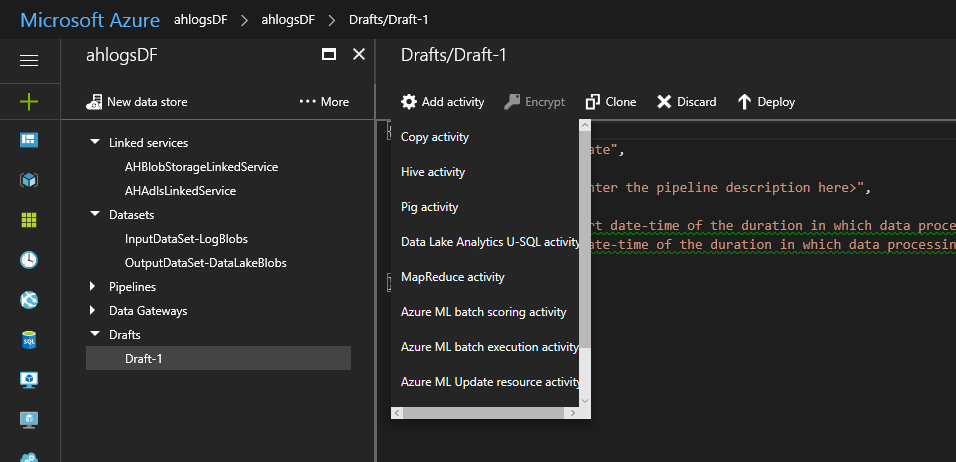Image resolution: width=956 pixels, height=462 pixels.
Task: Click the Encrypt button label
Action: pyautogui.click(x=545, y=102)
